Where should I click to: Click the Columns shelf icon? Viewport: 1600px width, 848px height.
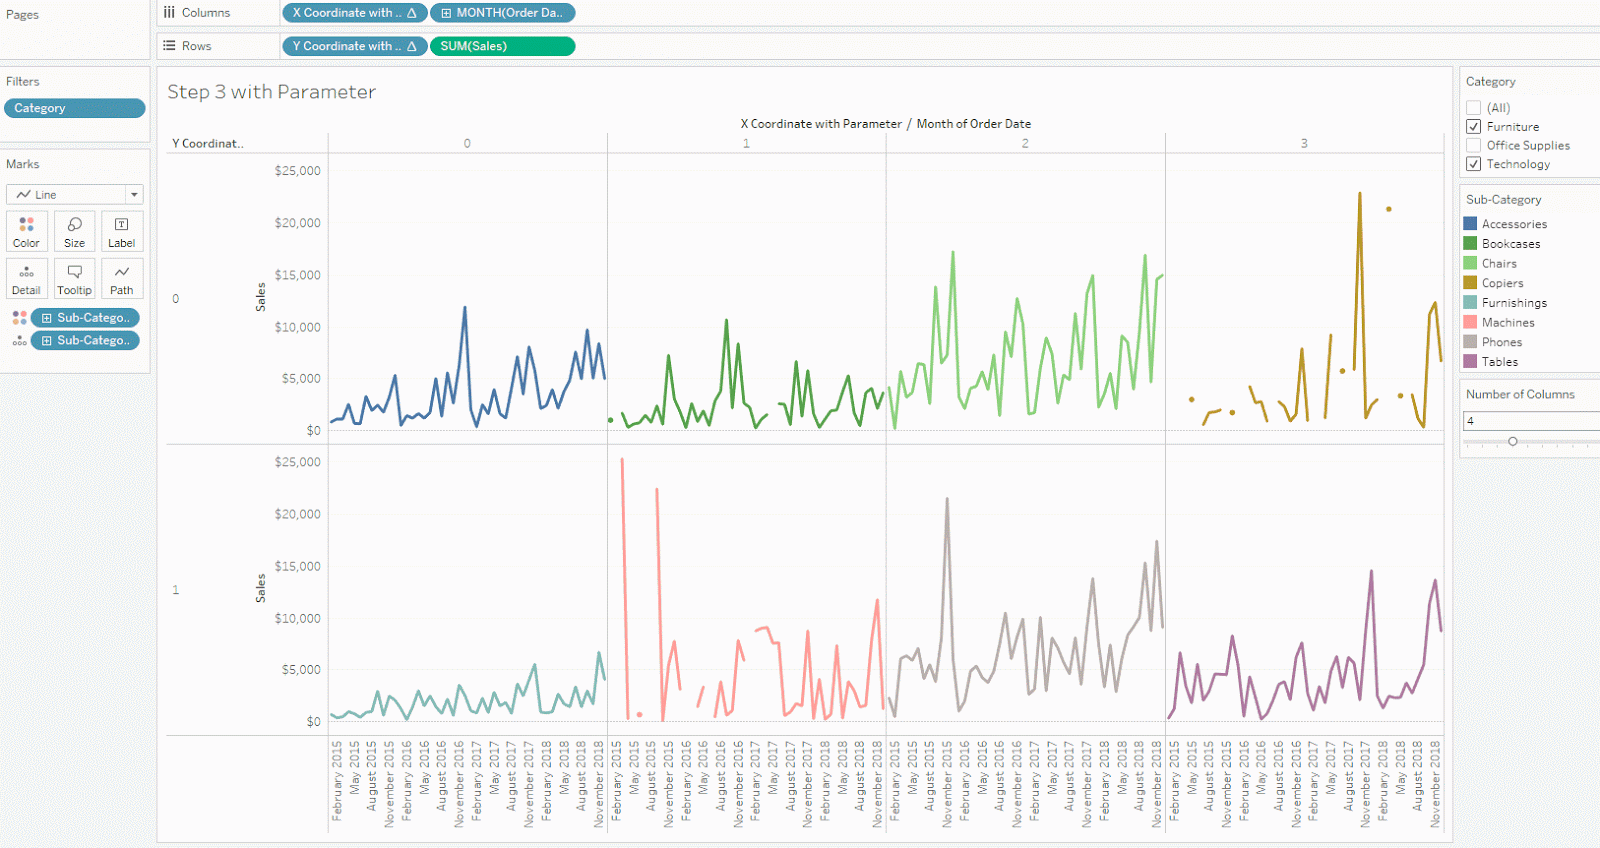[x=169, y=13]
